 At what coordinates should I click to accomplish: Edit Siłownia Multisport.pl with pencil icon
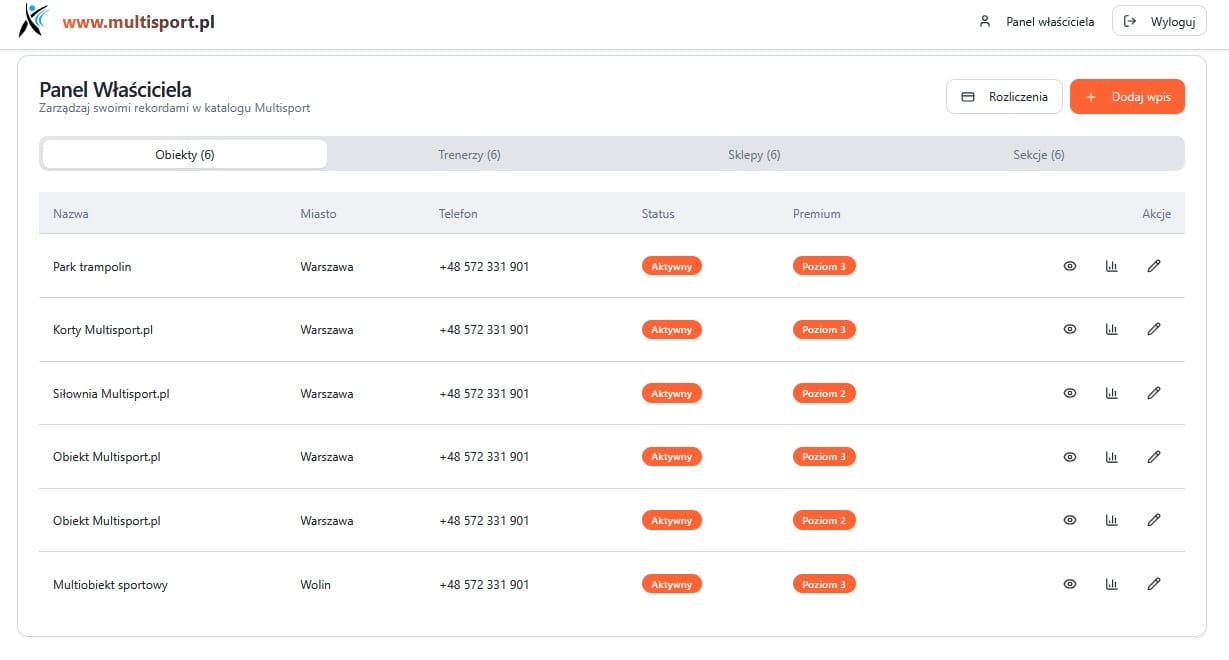pos(1153,393)
